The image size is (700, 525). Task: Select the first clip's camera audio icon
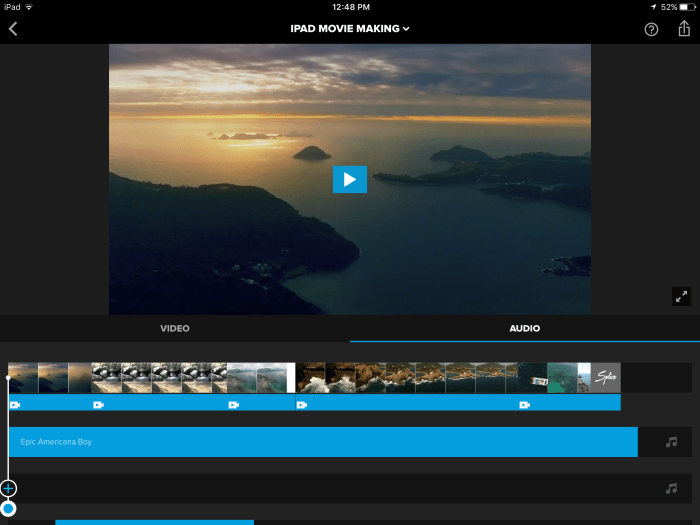pos(15,405)
